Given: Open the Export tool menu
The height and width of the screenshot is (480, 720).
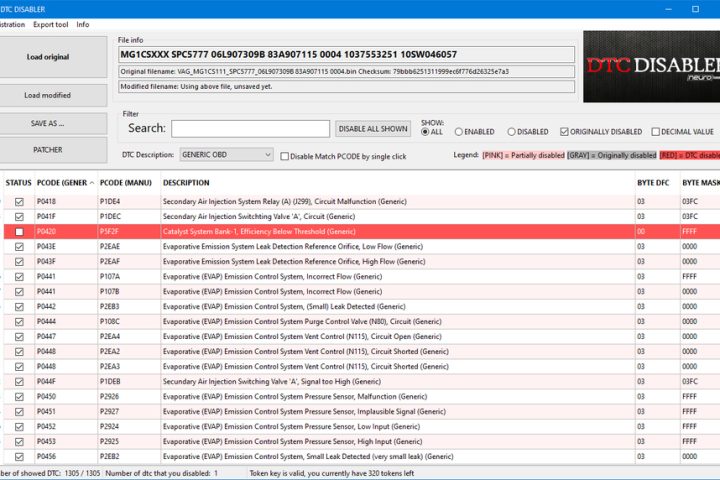Looking at the screenshot, I should click(x=51, y=23).
